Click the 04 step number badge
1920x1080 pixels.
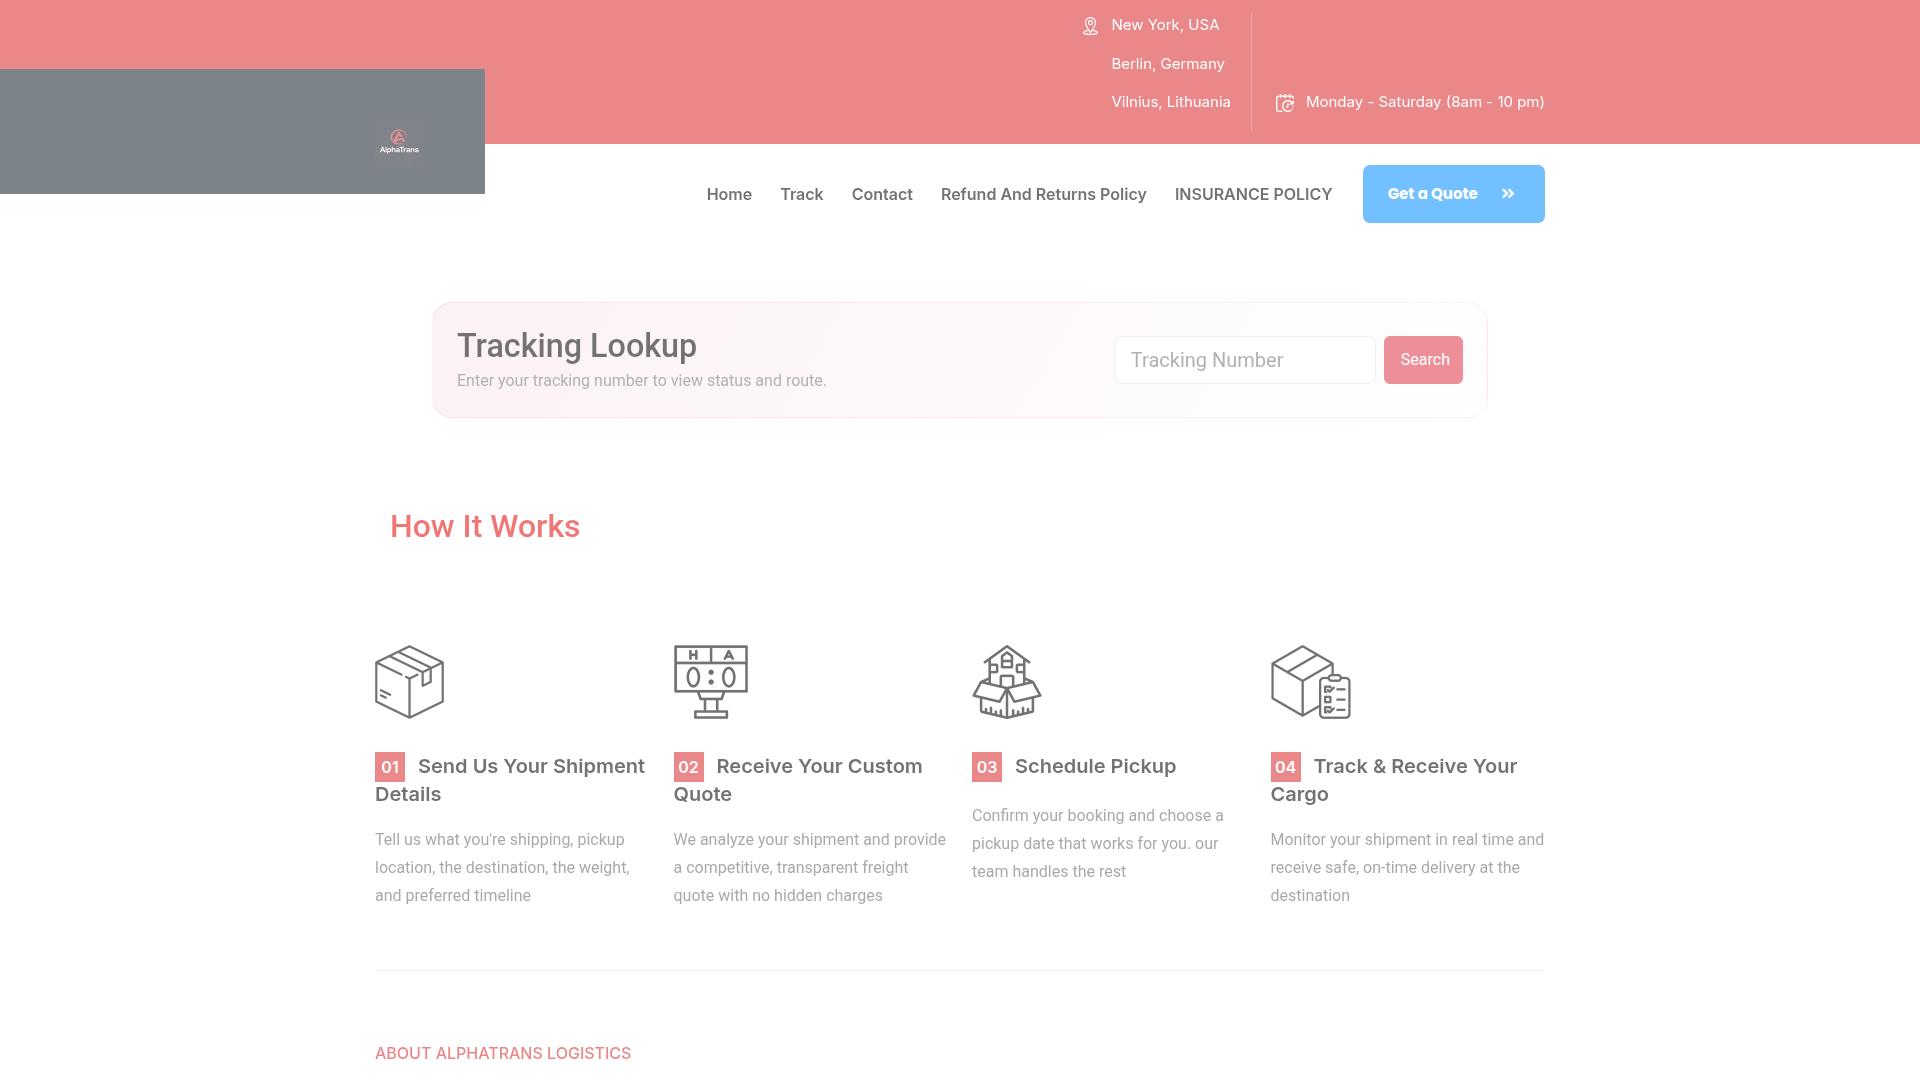(1286, 767)
